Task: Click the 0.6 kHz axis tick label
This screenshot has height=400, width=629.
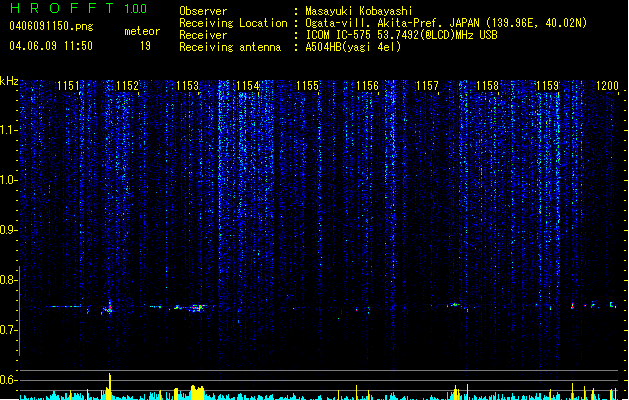Action: tap(9, 380)
